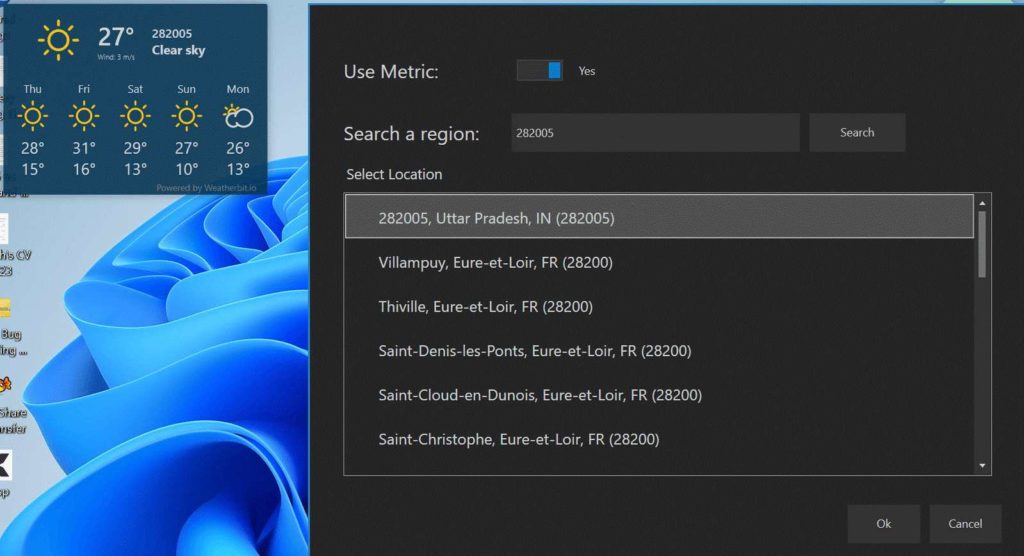Click Sunday's sunny forecast icon
This screenshot has height=556, width=1024.
pyautogui.click(x=186, y=117)
